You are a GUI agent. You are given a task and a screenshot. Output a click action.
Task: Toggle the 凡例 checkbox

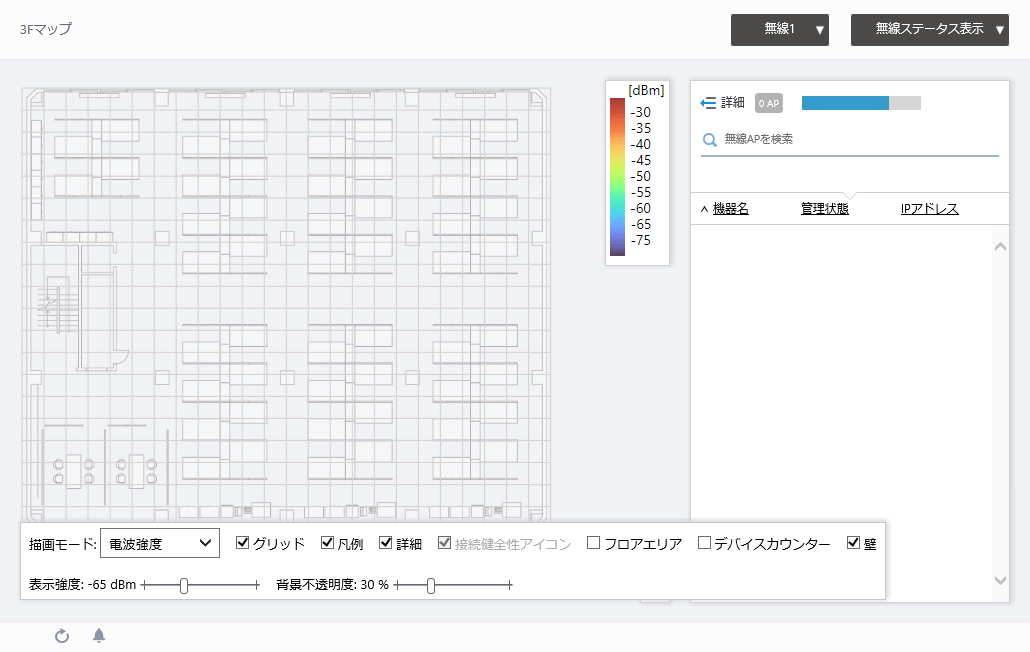(x=327, y=542)
